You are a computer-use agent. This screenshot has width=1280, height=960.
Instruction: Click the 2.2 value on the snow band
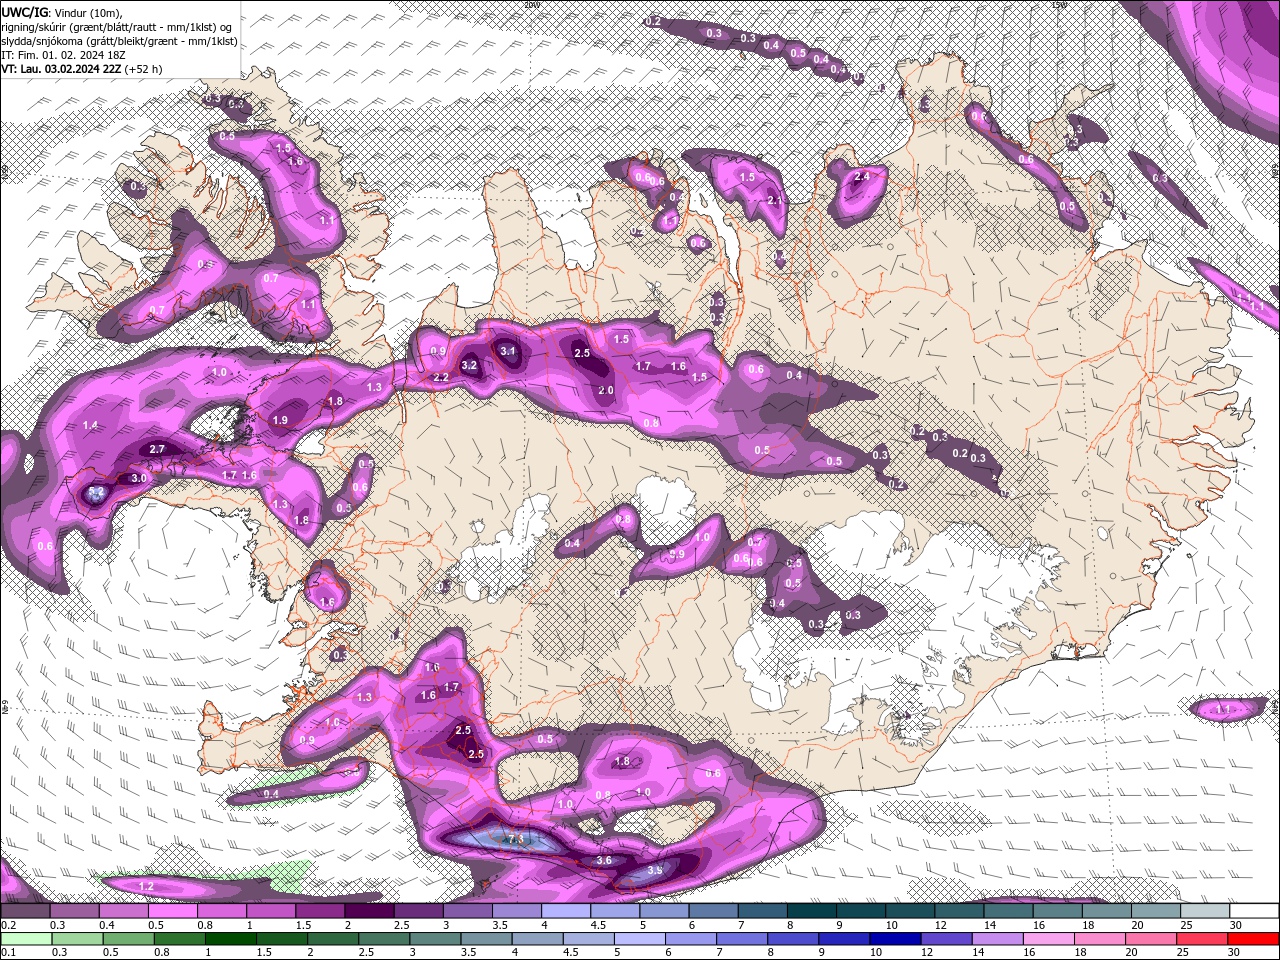pyautogui.click(x=441, y=378)
